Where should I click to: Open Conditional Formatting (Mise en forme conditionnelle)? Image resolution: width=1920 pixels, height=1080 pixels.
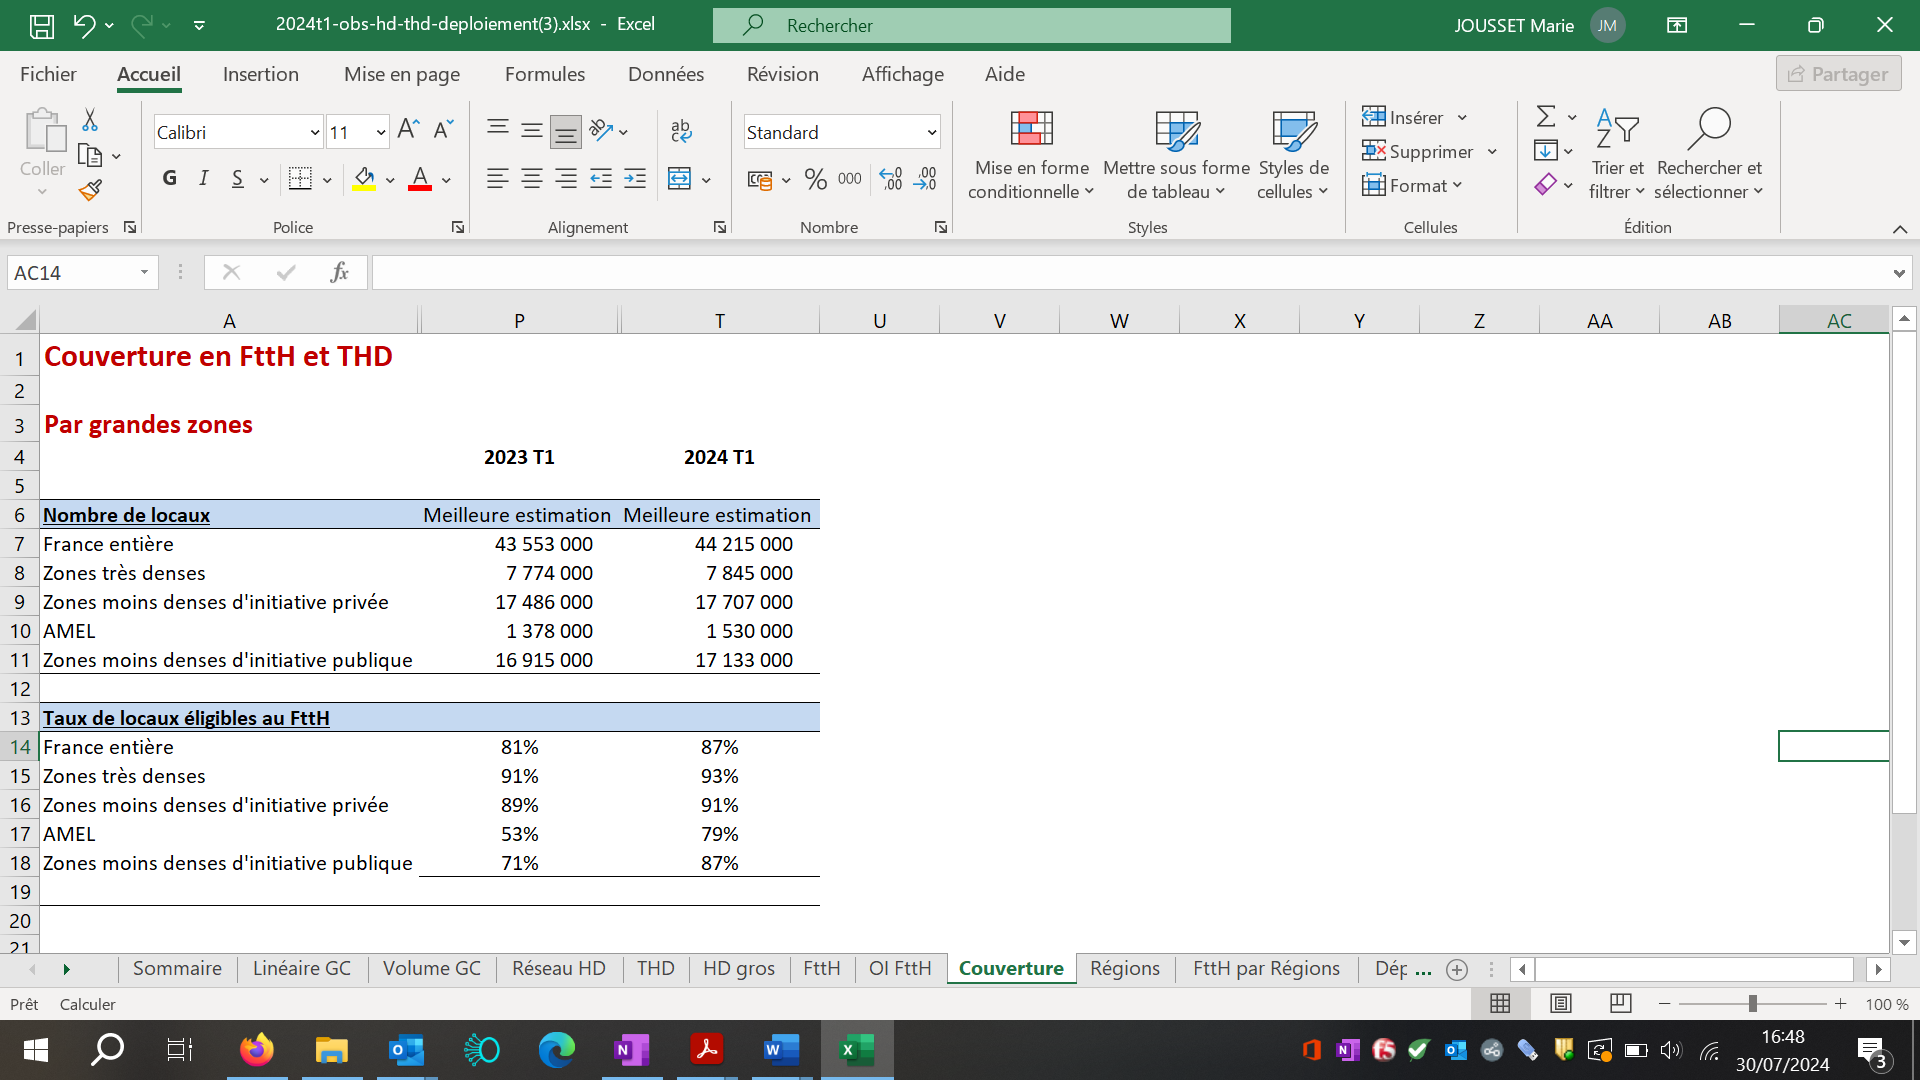point(1031,155)
